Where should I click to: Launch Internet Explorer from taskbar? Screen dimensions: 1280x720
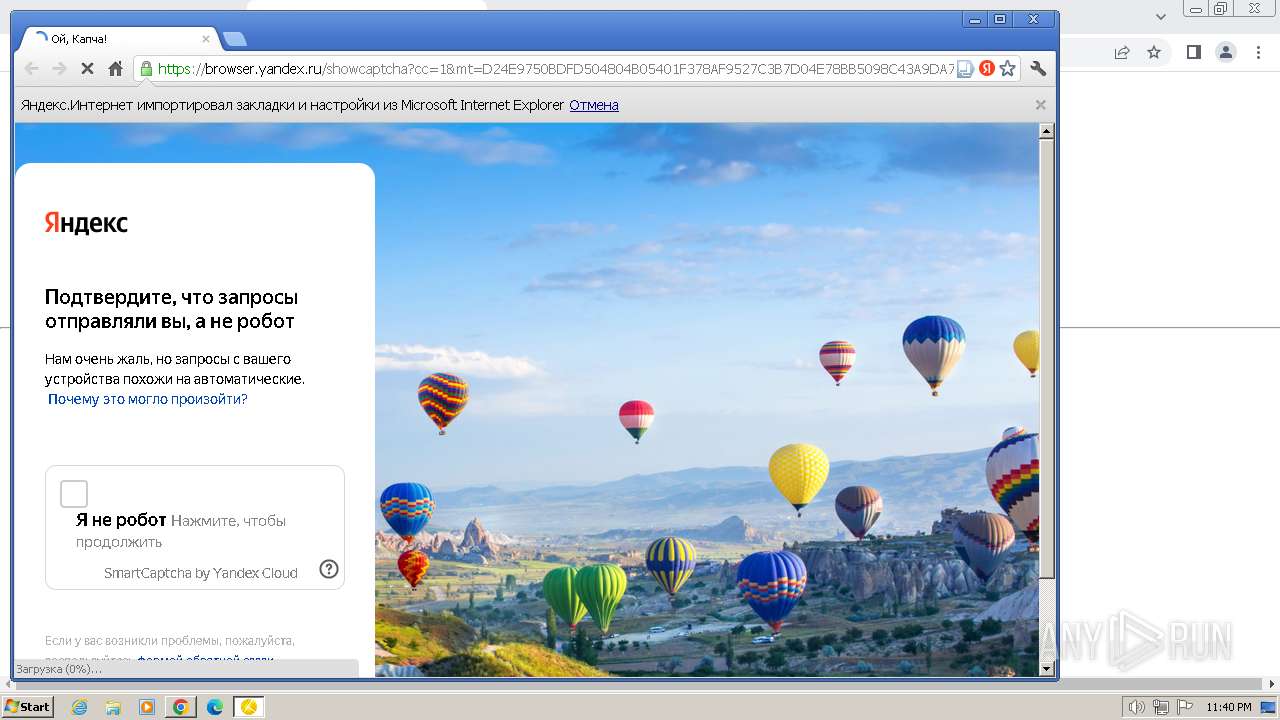80,707
